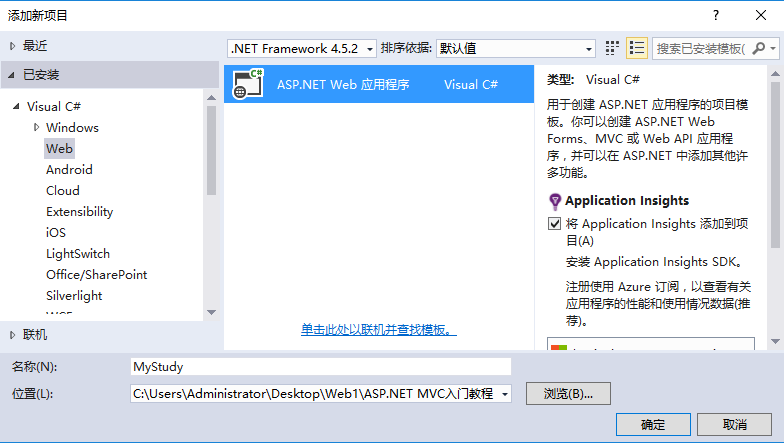Open the sort by 默认值 dropdown
The width and height of the screenshot is (784, 443).
pyautogui.click(x=516, y=48)
